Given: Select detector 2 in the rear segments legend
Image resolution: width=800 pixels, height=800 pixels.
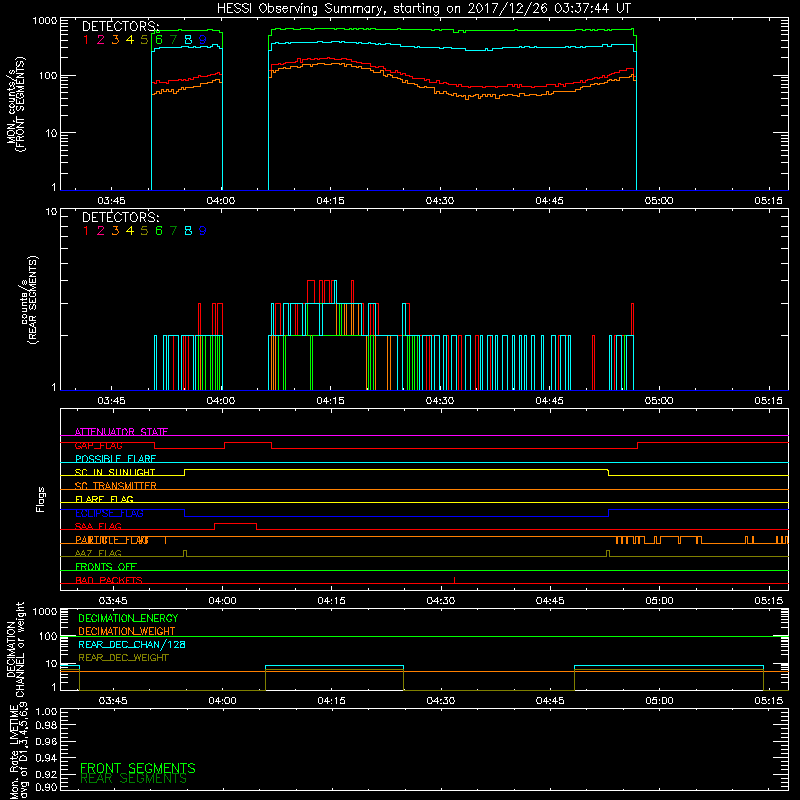Looking at the screenshot, I should coord(101,231).
